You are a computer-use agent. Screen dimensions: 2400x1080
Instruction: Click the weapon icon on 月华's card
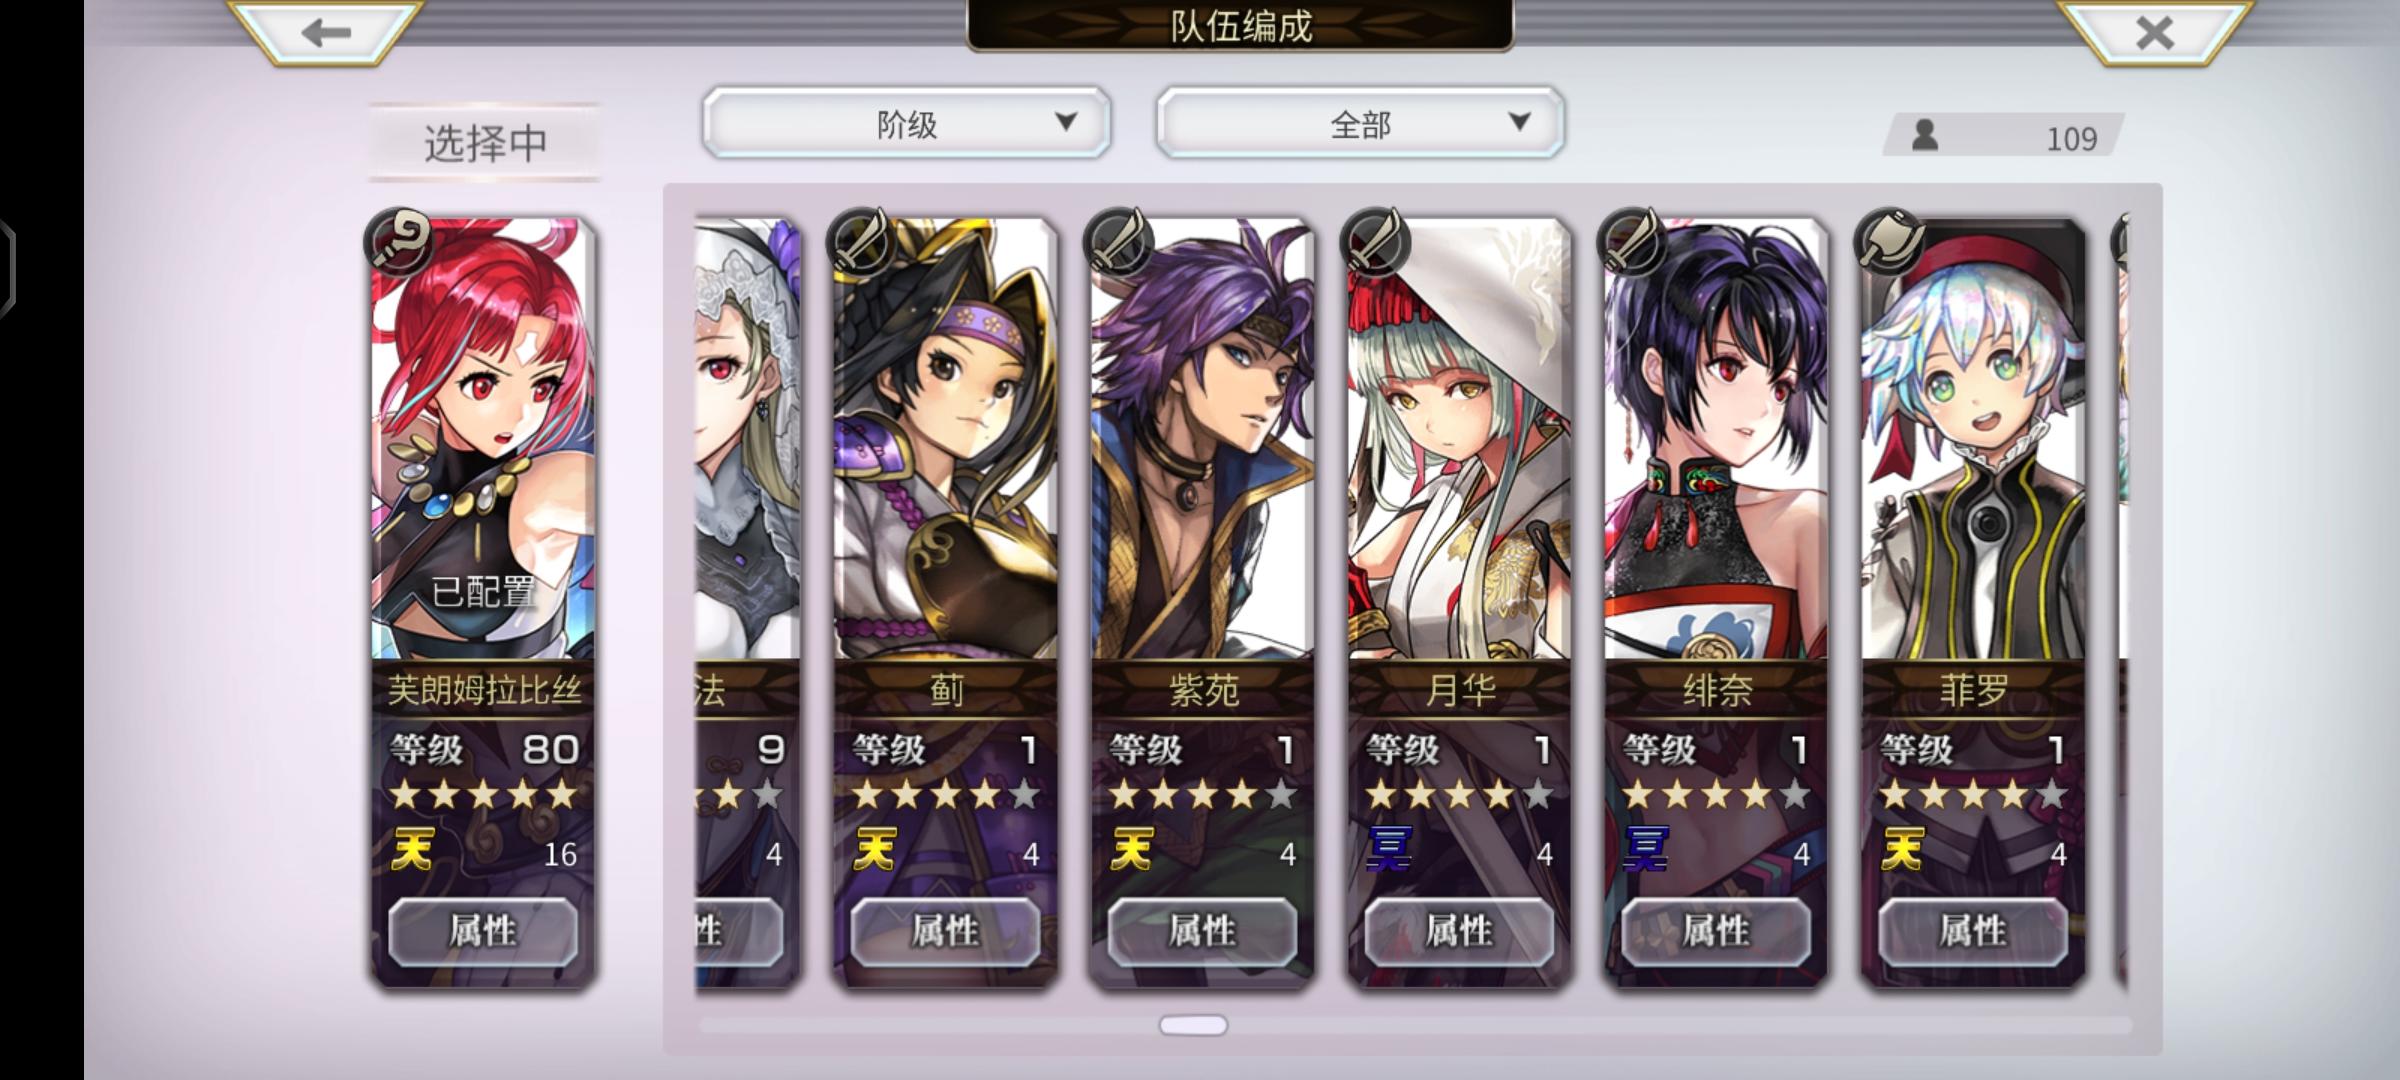click(x=1374, y=242)
